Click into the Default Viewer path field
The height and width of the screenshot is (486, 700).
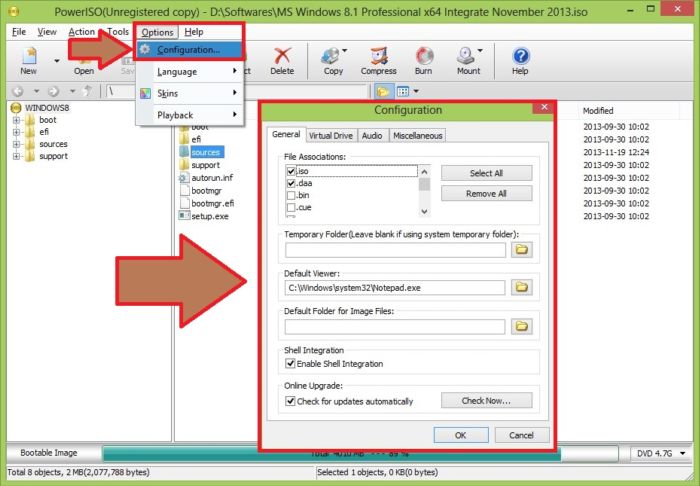(394, 287)
